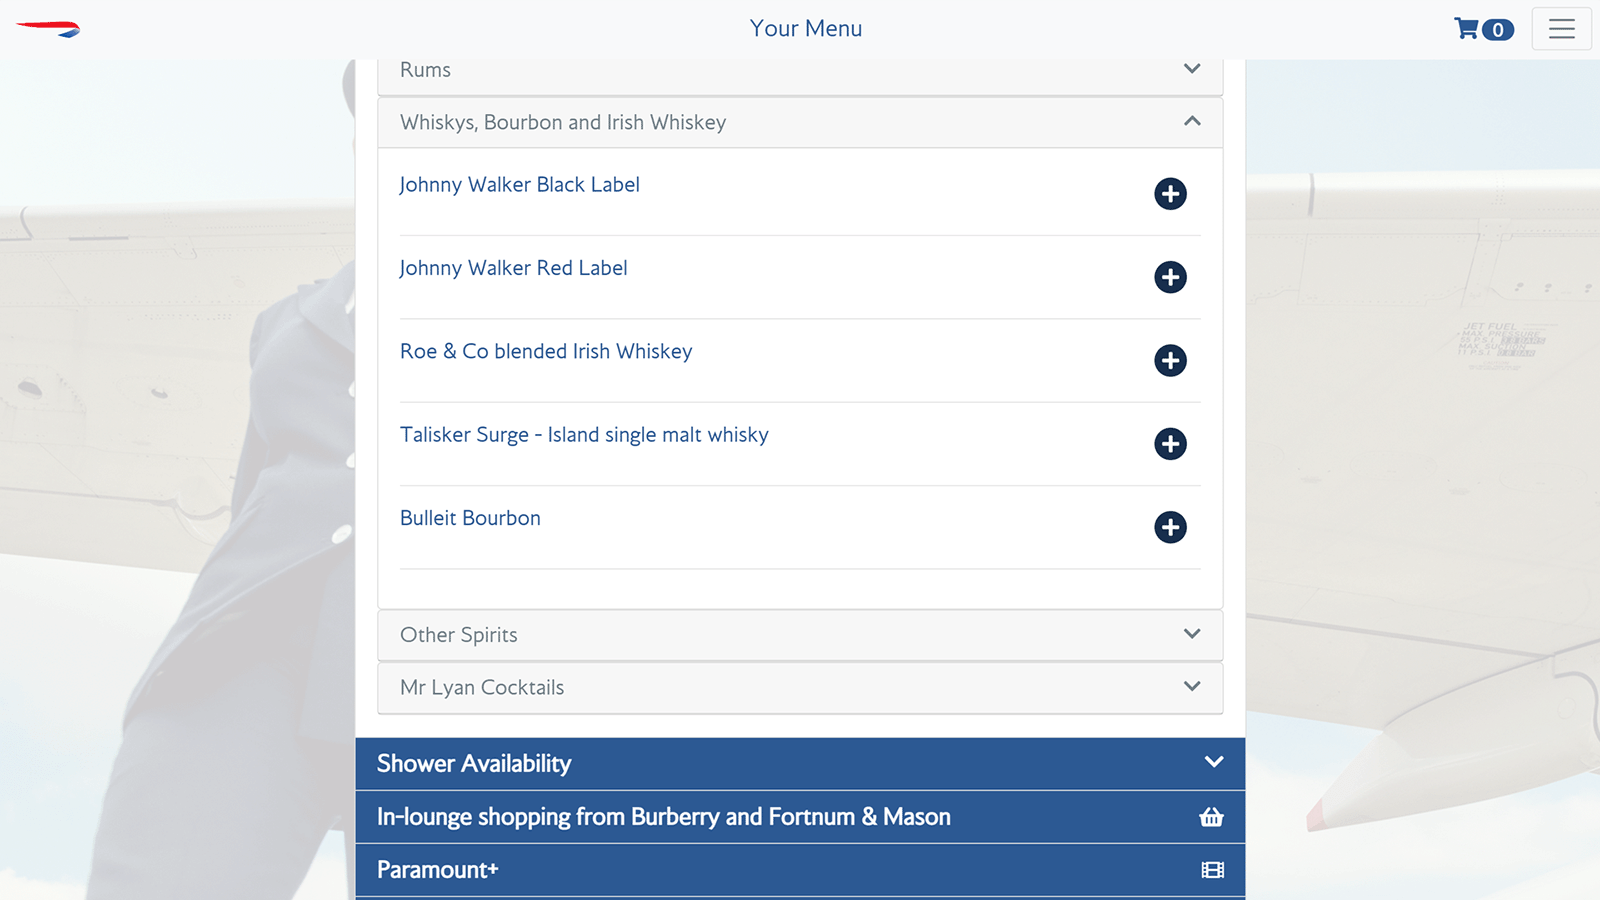Click the Other Spirits heading

click(x=459, y=635)
